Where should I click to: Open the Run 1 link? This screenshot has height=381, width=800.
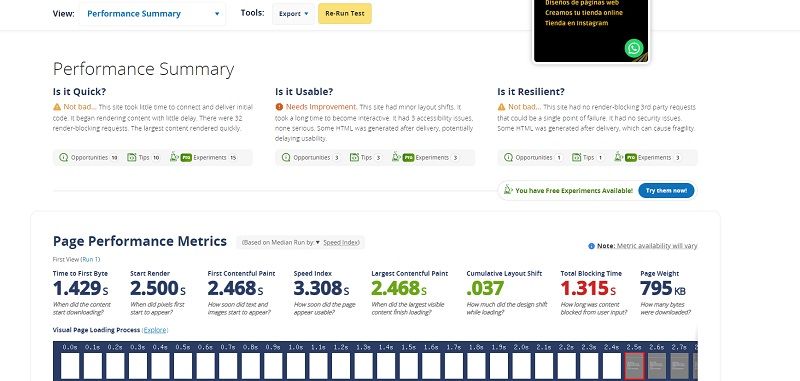90,259
